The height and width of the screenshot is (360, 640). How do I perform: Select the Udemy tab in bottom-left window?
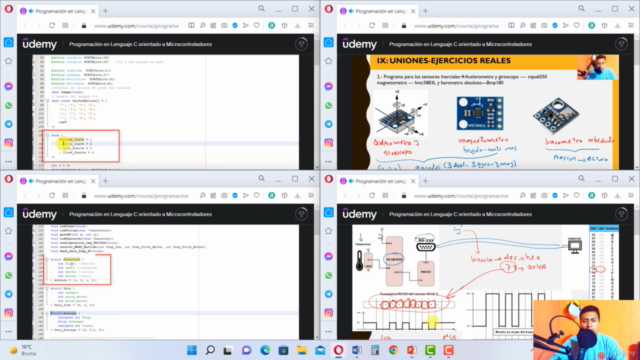(58, 181)
